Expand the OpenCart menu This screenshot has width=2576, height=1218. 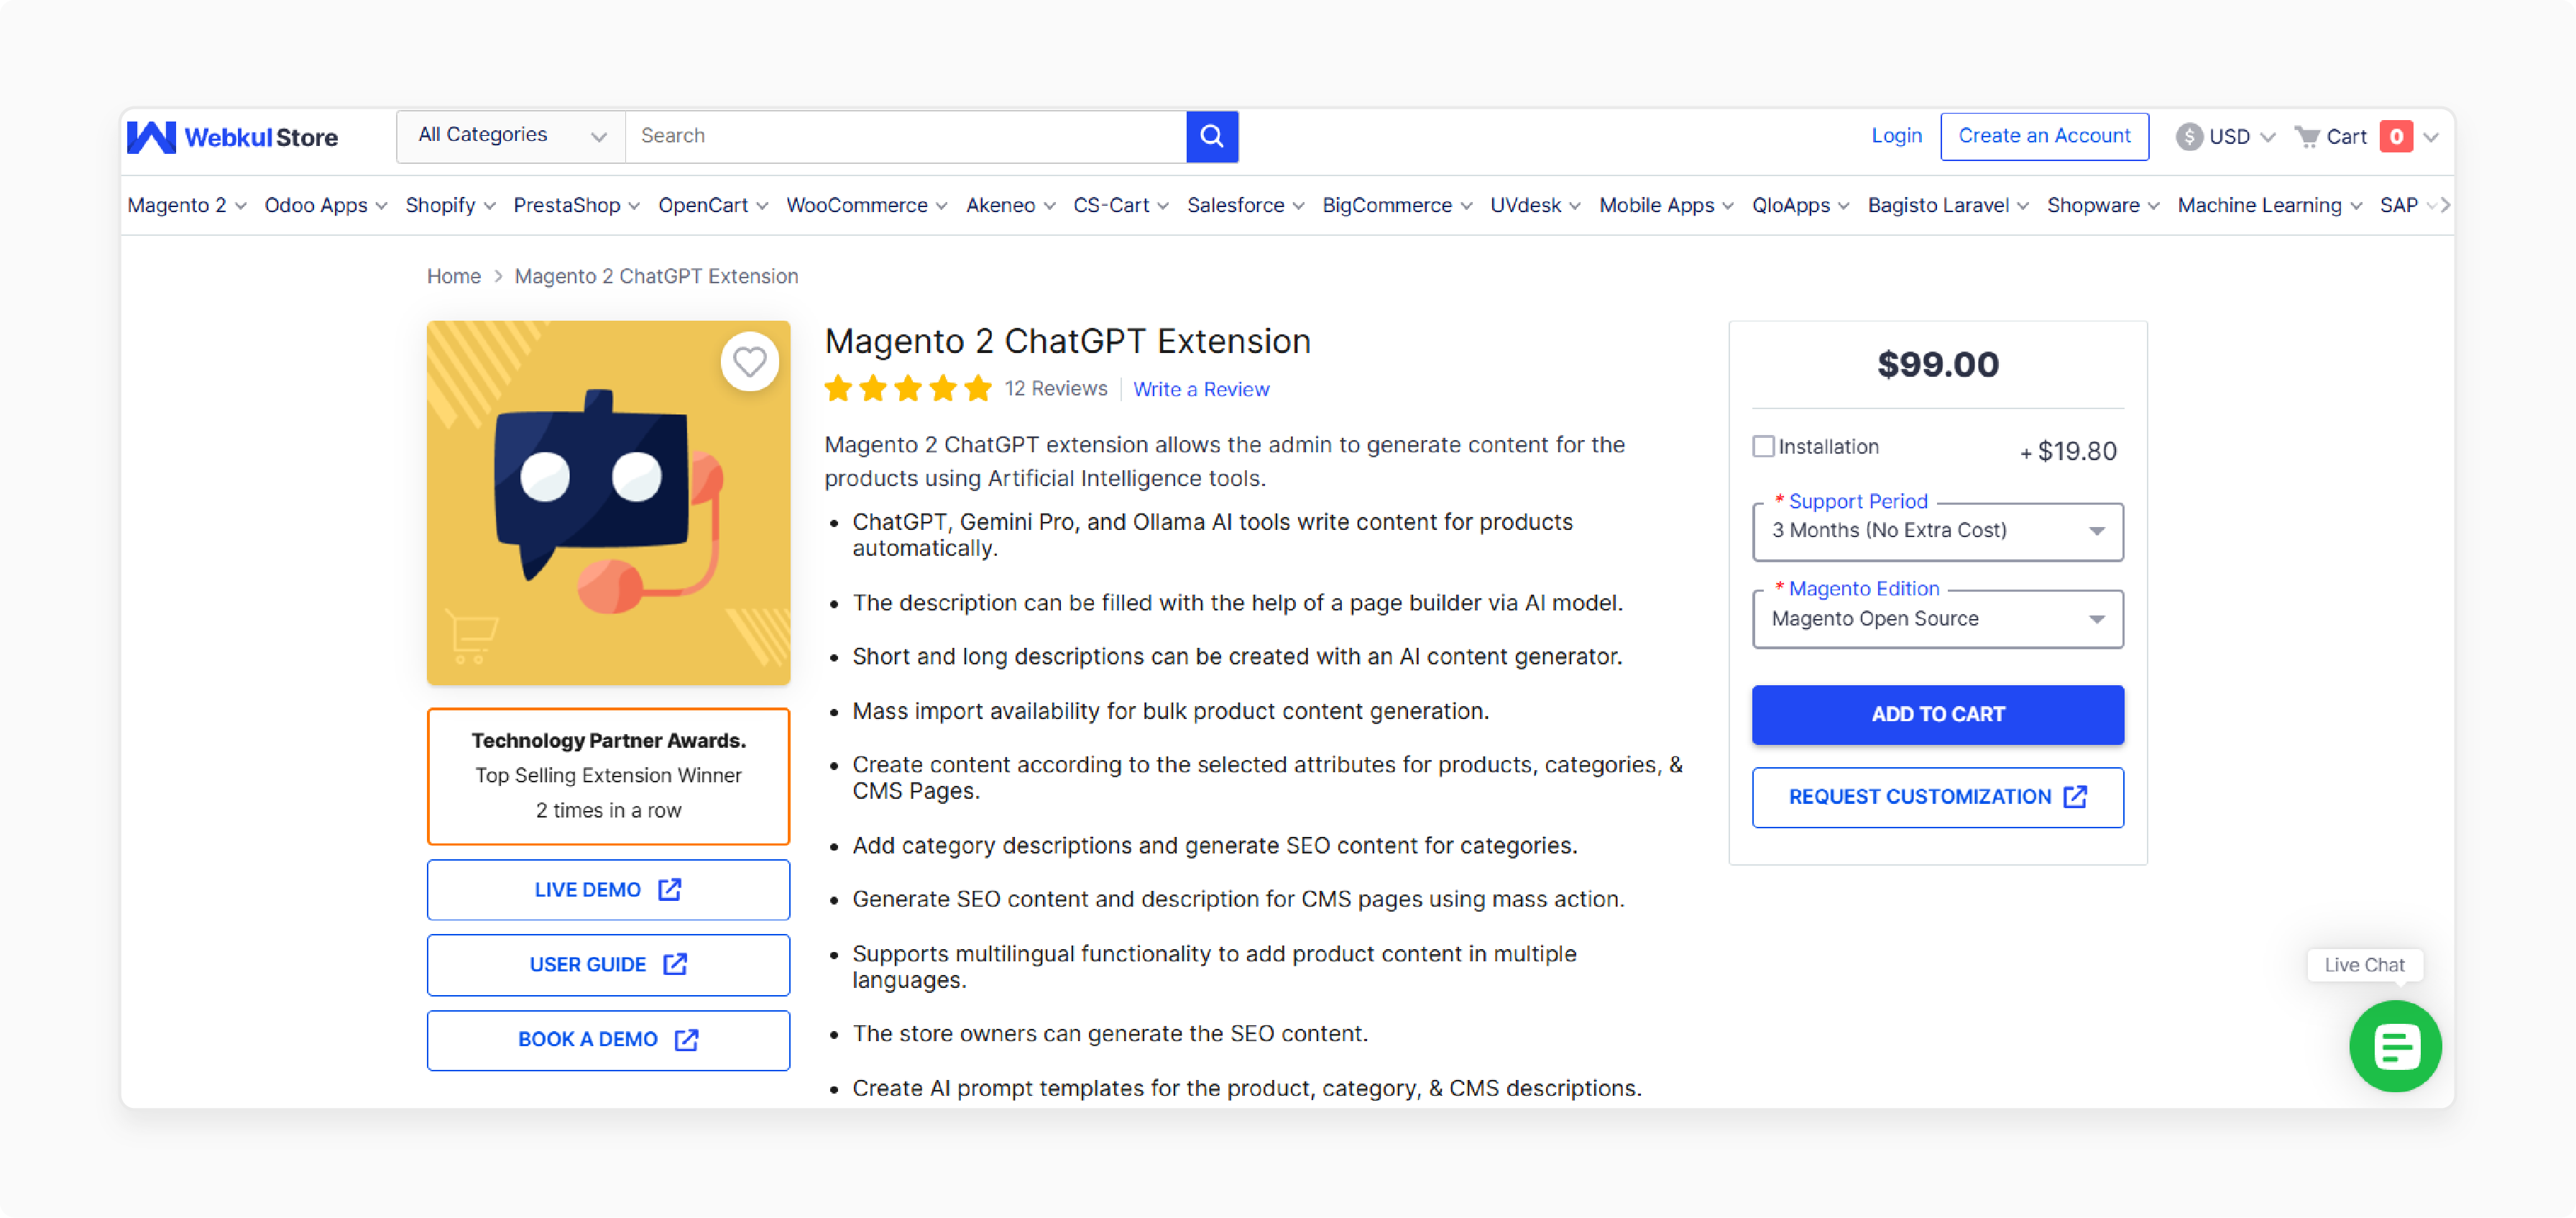pyautogui.click(x=713, y=205)
